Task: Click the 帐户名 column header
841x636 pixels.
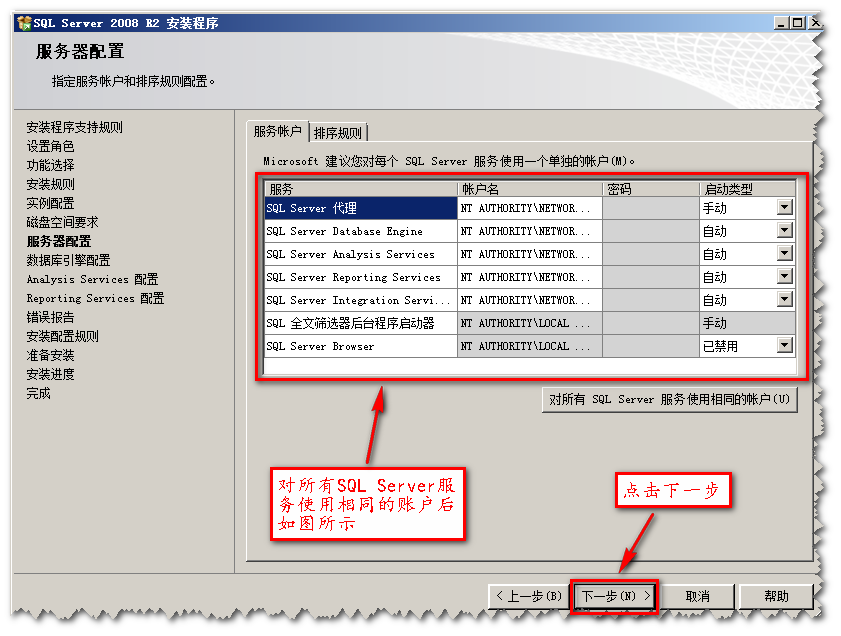Action: tap(530, 189)
